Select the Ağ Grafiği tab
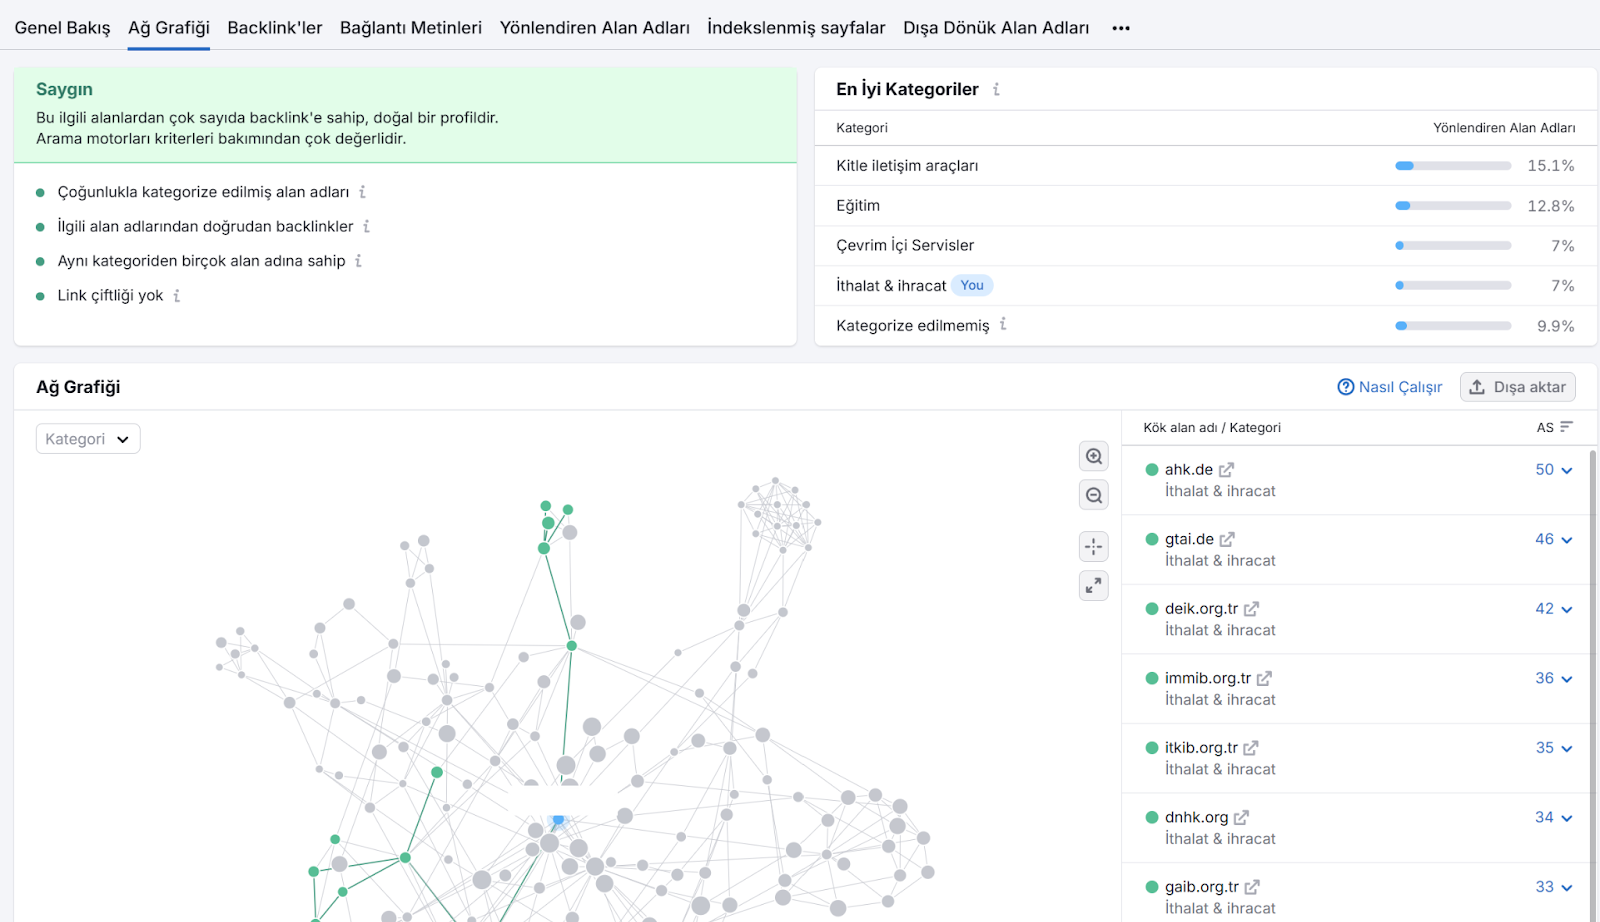This screenshot has height=922, width=1600. (x=169, y=28)
